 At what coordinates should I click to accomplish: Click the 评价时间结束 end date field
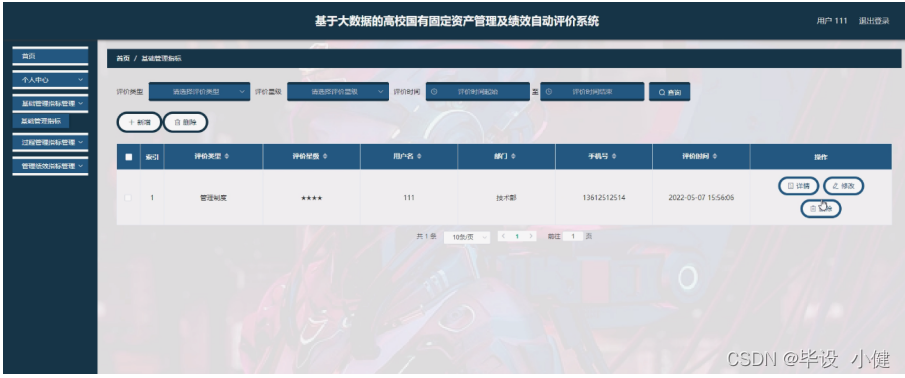pyautogui.click(x=592, y=92)
